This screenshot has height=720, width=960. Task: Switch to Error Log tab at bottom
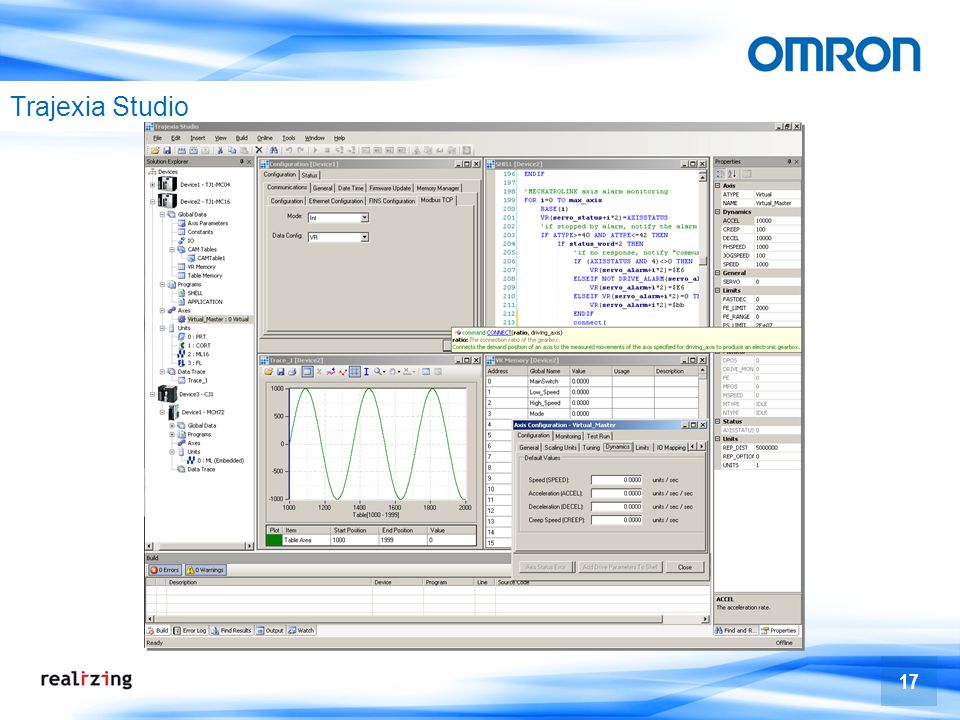(x=190, y=630)
